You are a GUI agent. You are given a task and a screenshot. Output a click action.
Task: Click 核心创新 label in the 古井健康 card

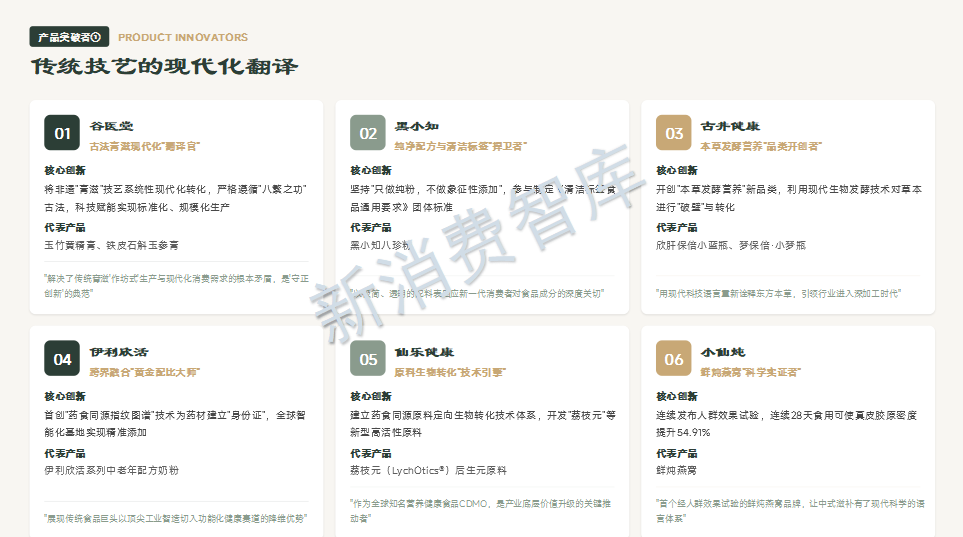[x=676, y=170]
